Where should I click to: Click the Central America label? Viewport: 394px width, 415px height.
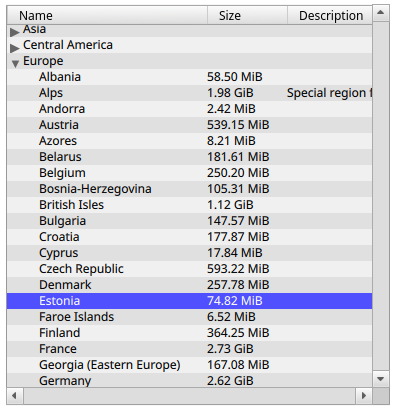[68, 45]
